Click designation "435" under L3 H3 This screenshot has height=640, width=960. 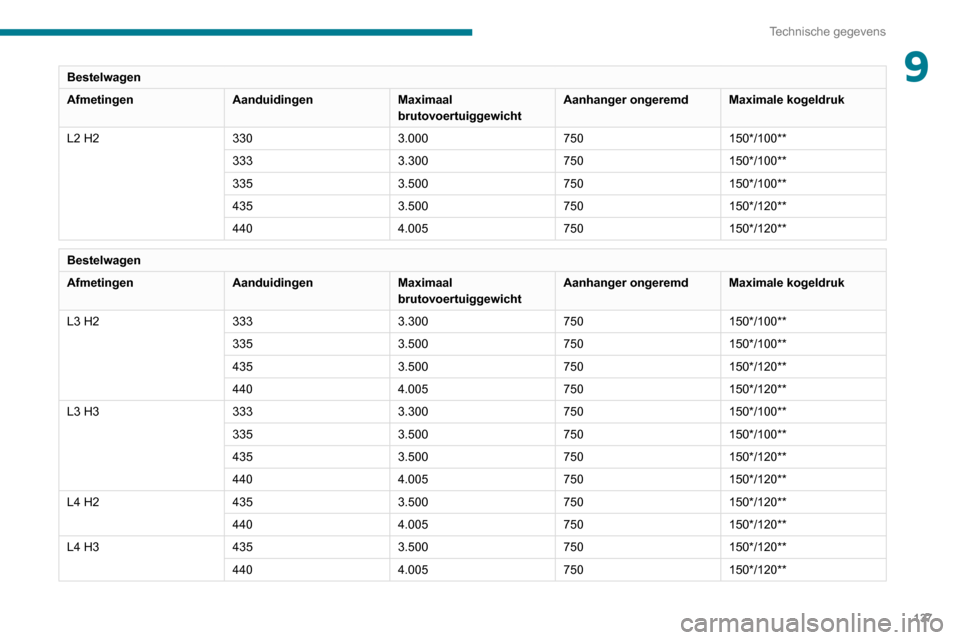click(242, 457)
